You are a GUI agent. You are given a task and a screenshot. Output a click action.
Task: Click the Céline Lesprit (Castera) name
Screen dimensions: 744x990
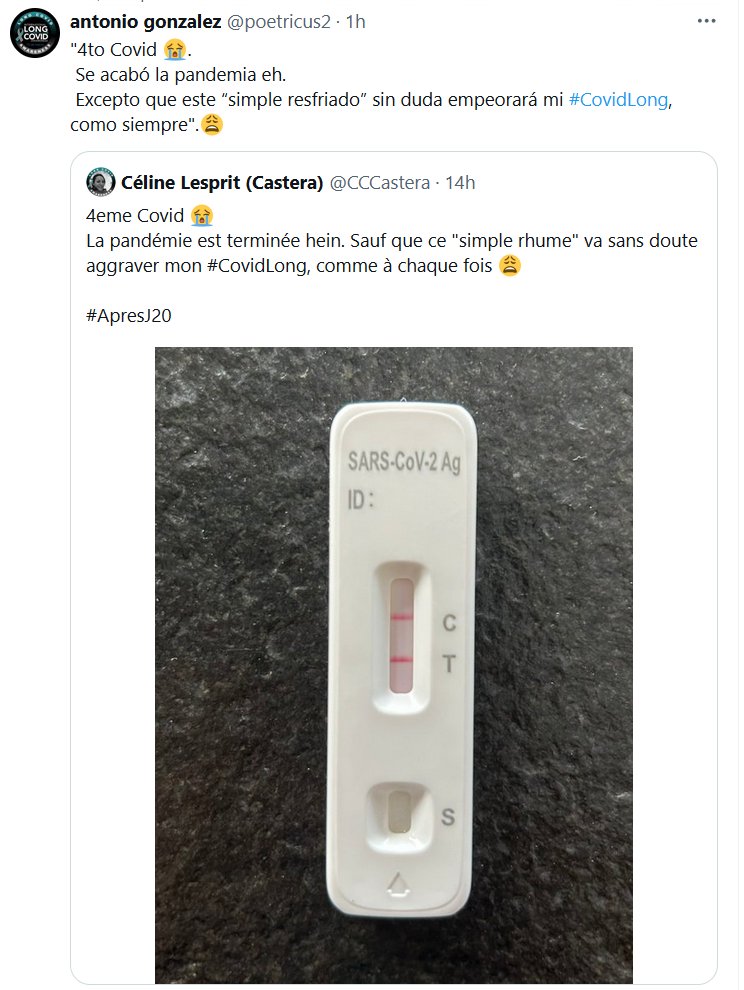tap(221, 182)
